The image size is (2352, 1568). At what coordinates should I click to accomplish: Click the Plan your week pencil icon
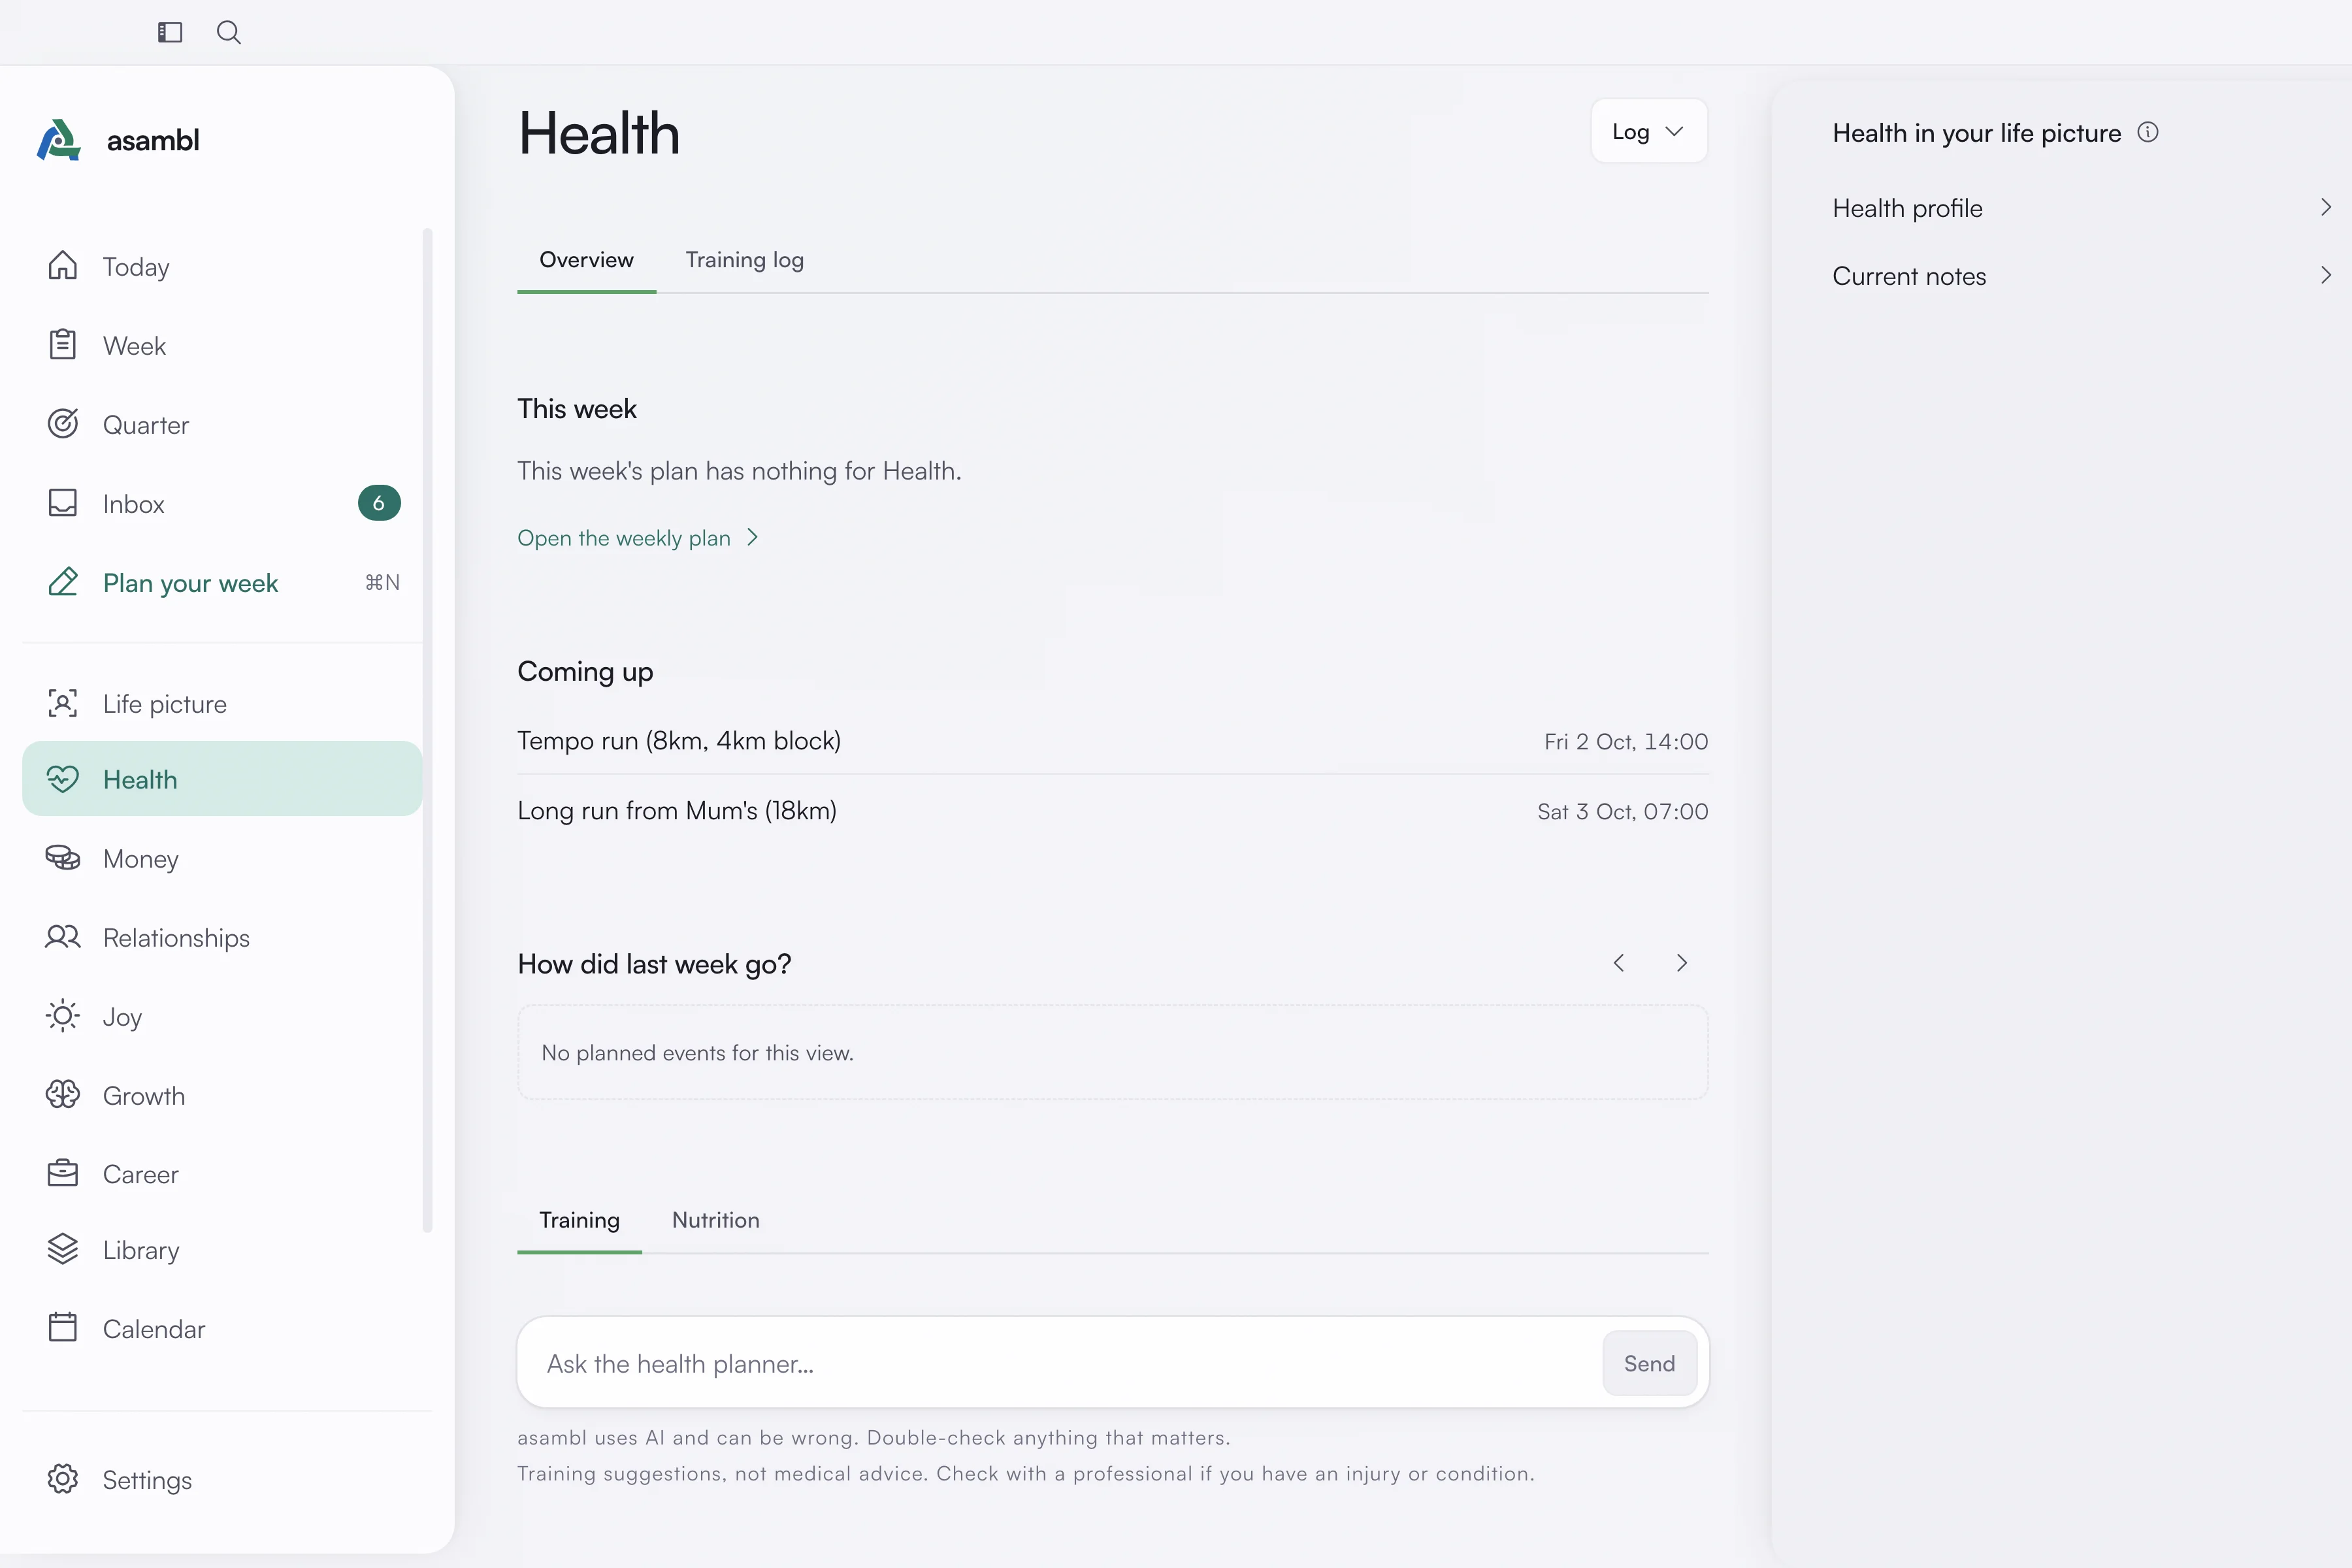[63, 582]
